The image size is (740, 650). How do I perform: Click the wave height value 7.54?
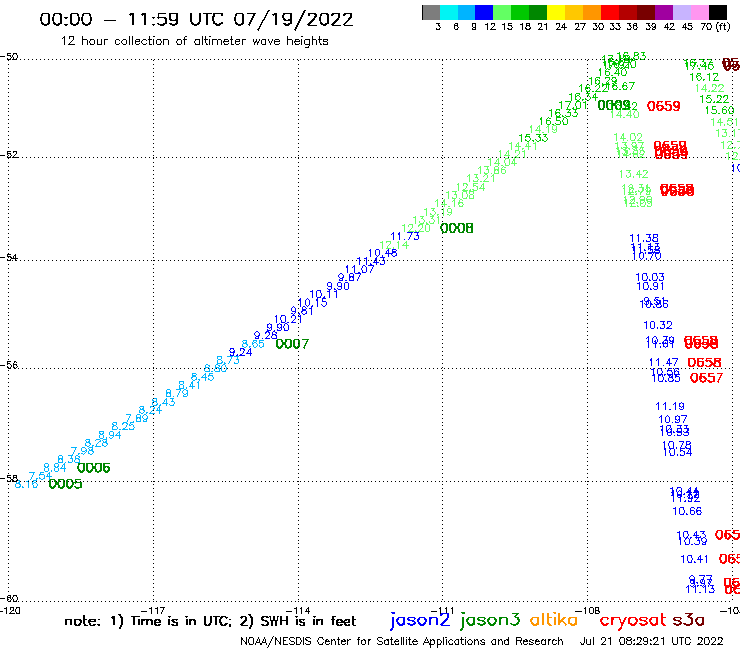pyautogui.click(x=40, y=476)
